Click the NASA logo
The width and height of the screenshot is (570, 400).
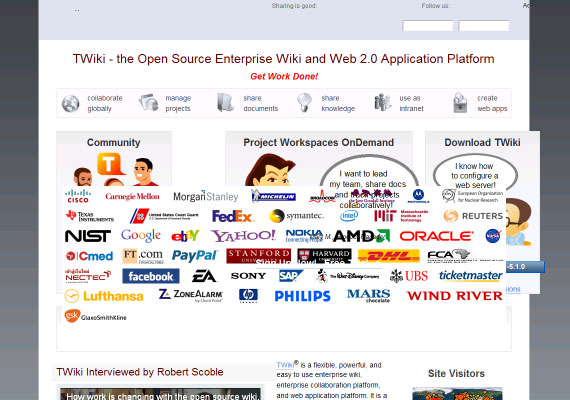pos(493,236)
